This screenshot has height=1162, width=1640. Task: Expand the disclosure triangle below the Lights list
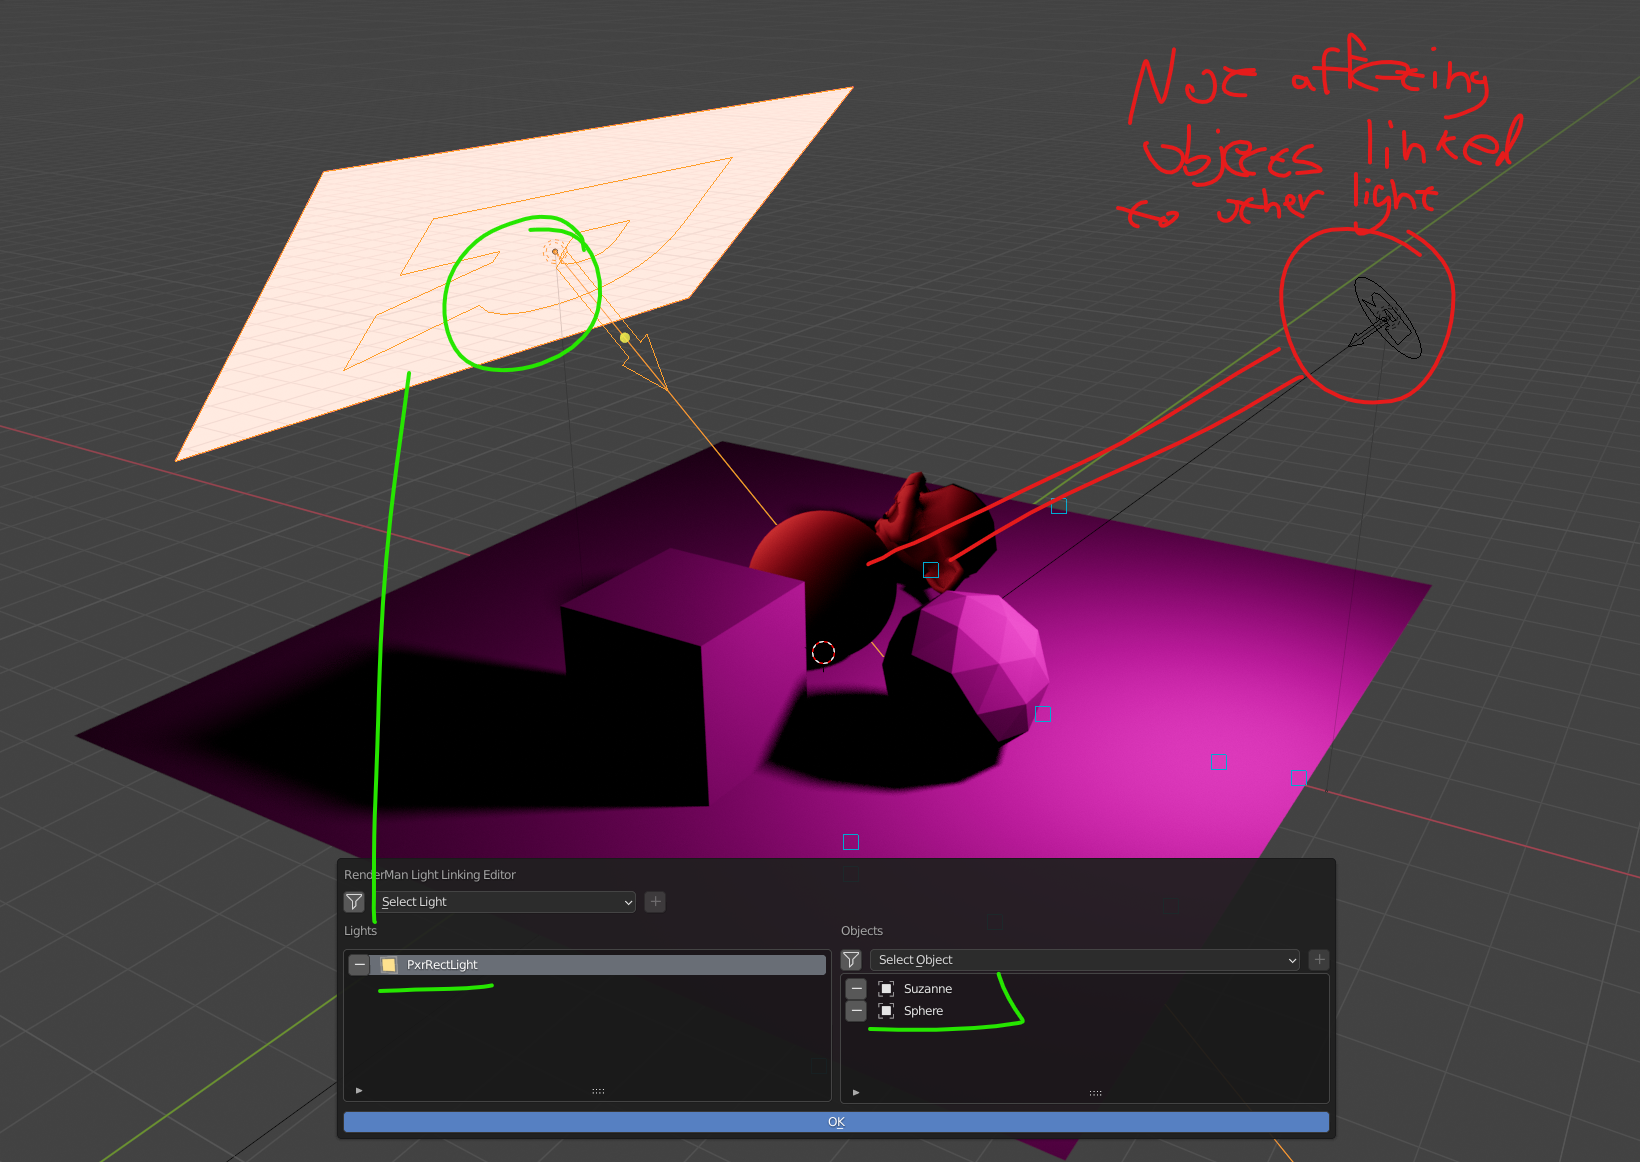[x=358, y=1091]
